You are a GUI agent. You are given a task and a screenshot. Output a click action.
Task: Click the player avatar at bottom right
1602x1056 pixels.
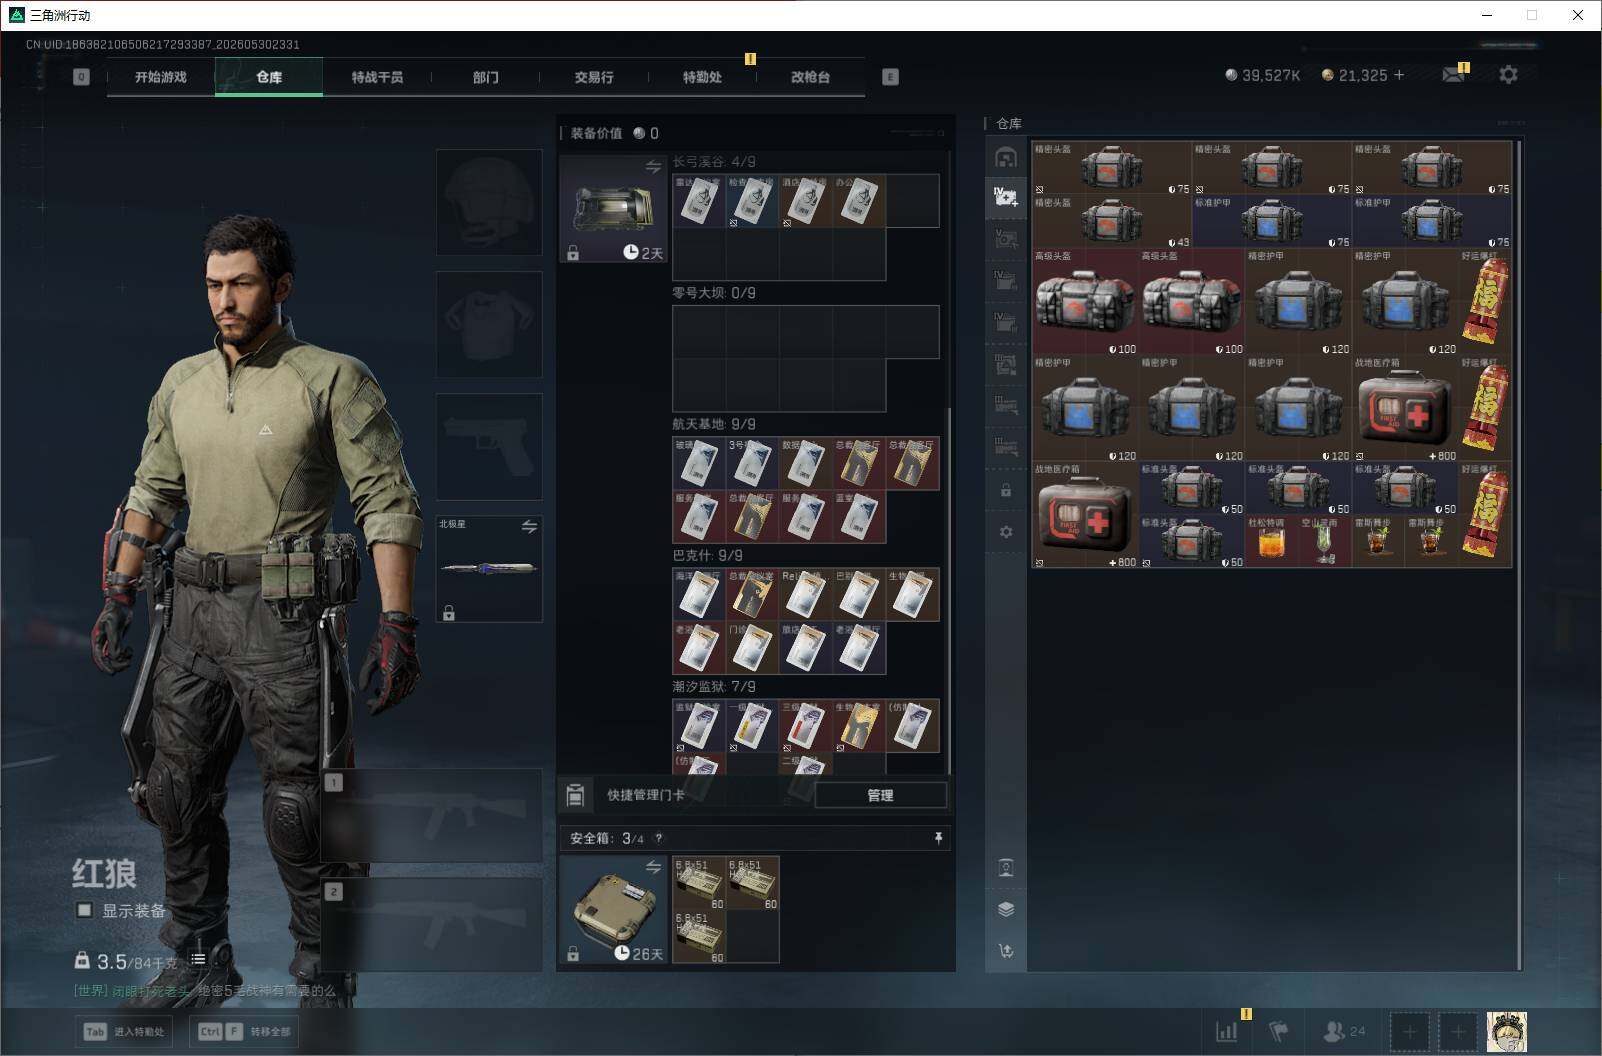click(x=1506, y=1031)
